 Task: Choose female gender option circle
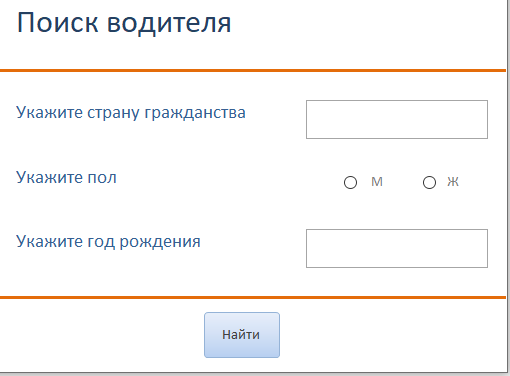[x=429, y=182]
